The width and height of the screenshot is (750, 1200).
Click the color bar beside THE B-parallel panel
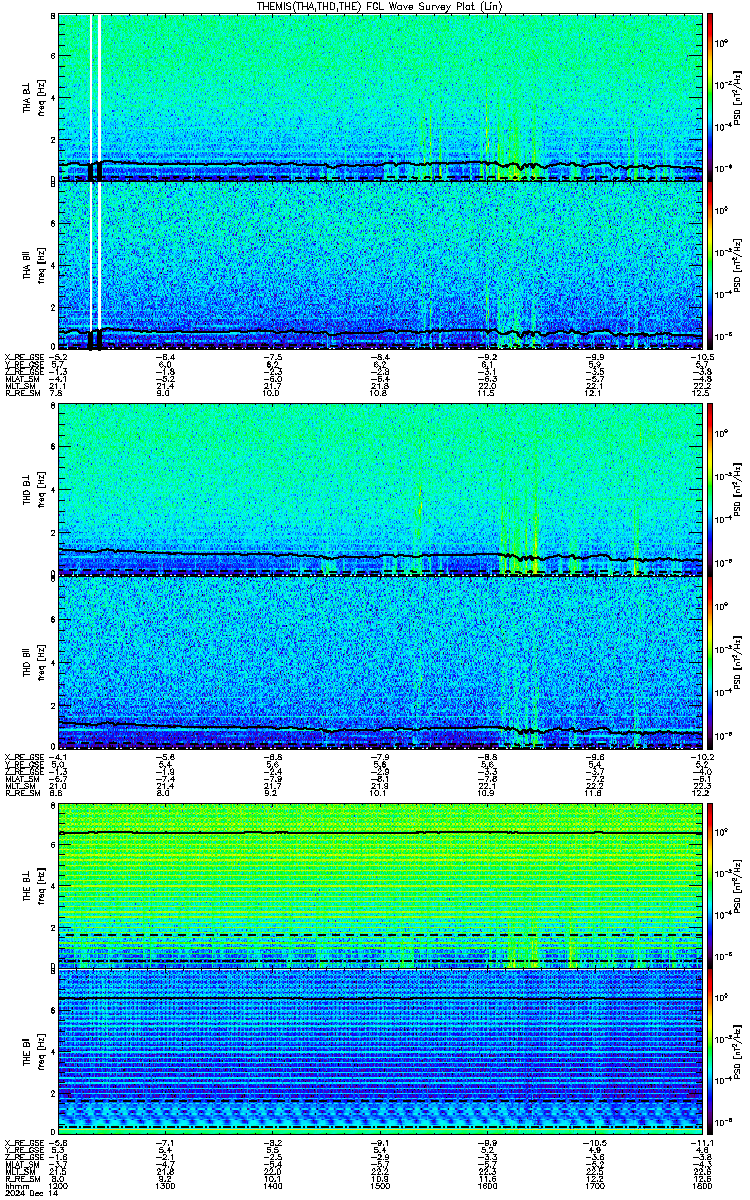(710, 1050)
